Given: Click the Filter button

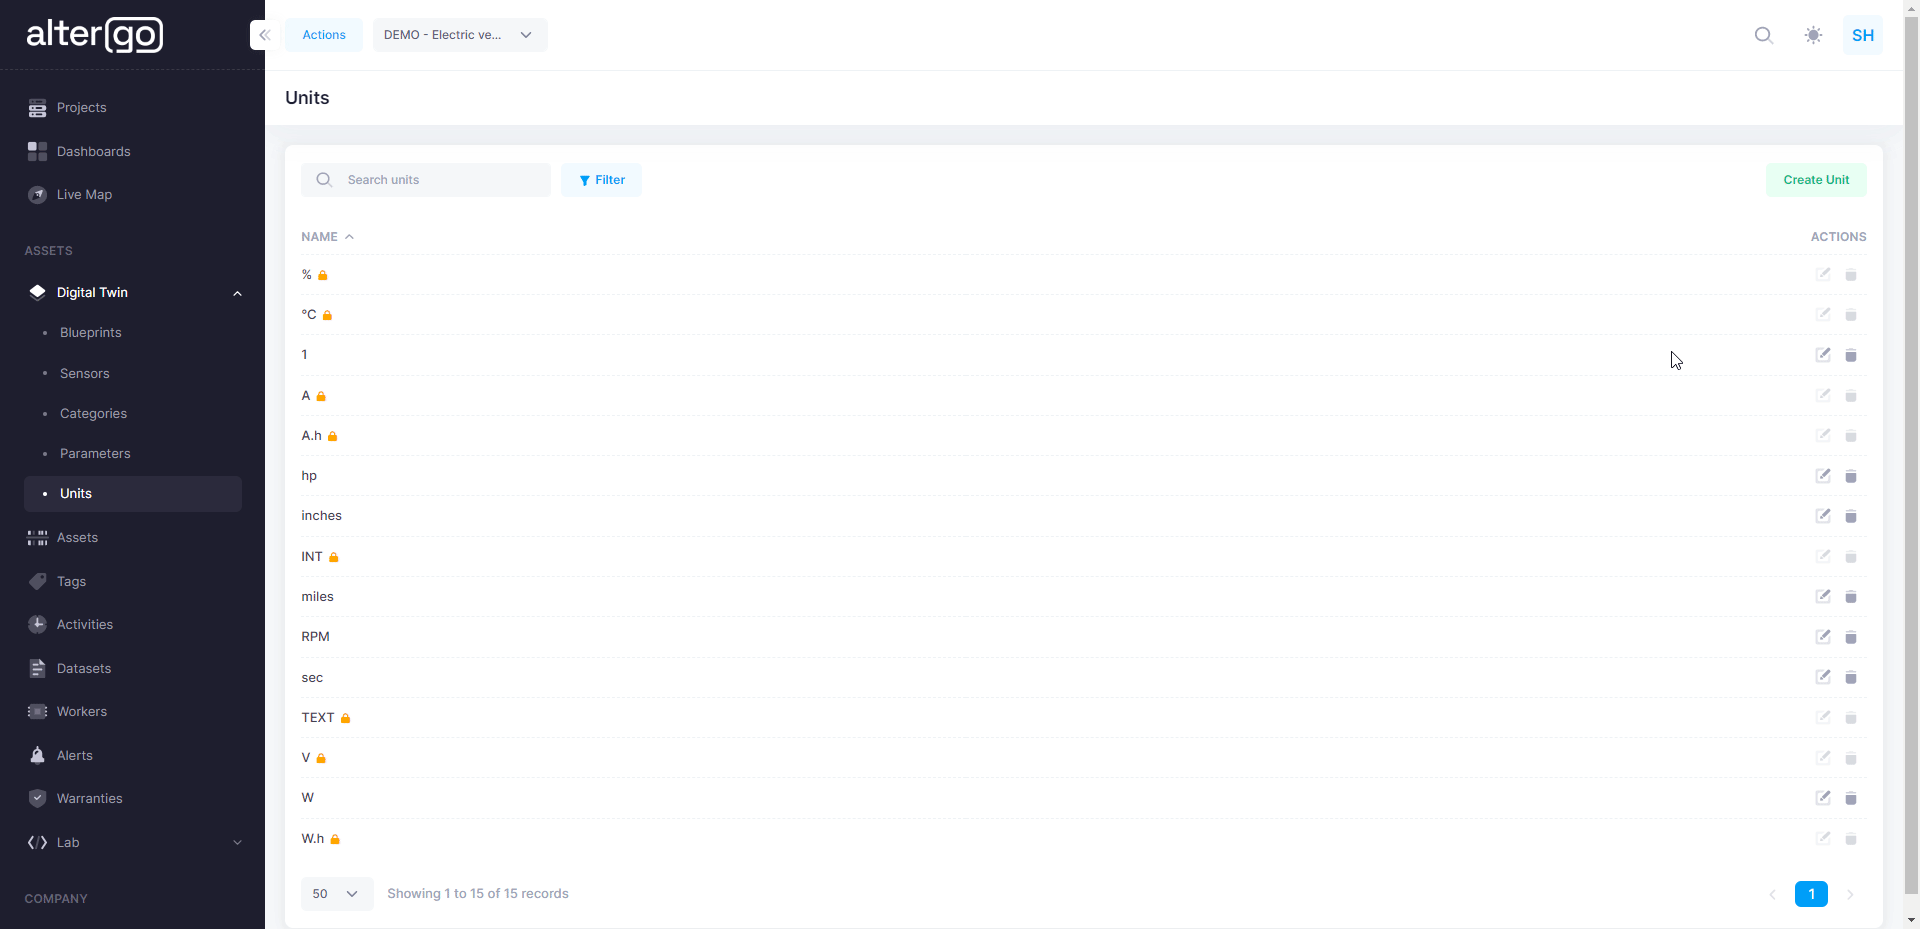Looking at the screenshot, I should click(x=601, y=180).
